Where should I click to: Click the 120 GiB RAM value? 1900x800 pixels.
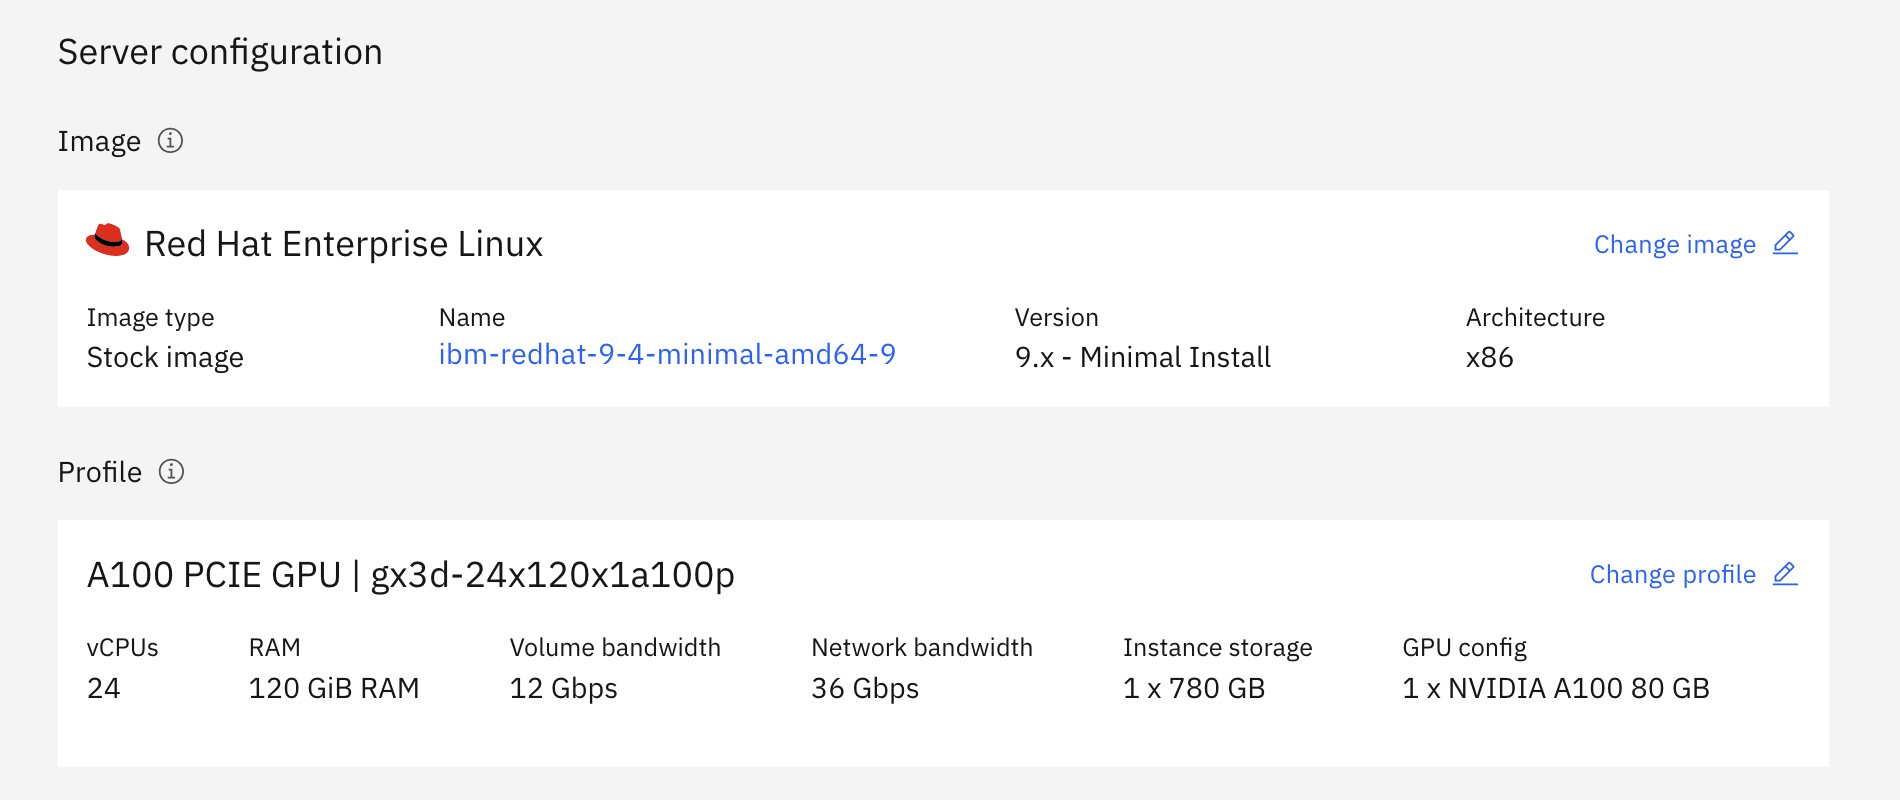point(334,689)
